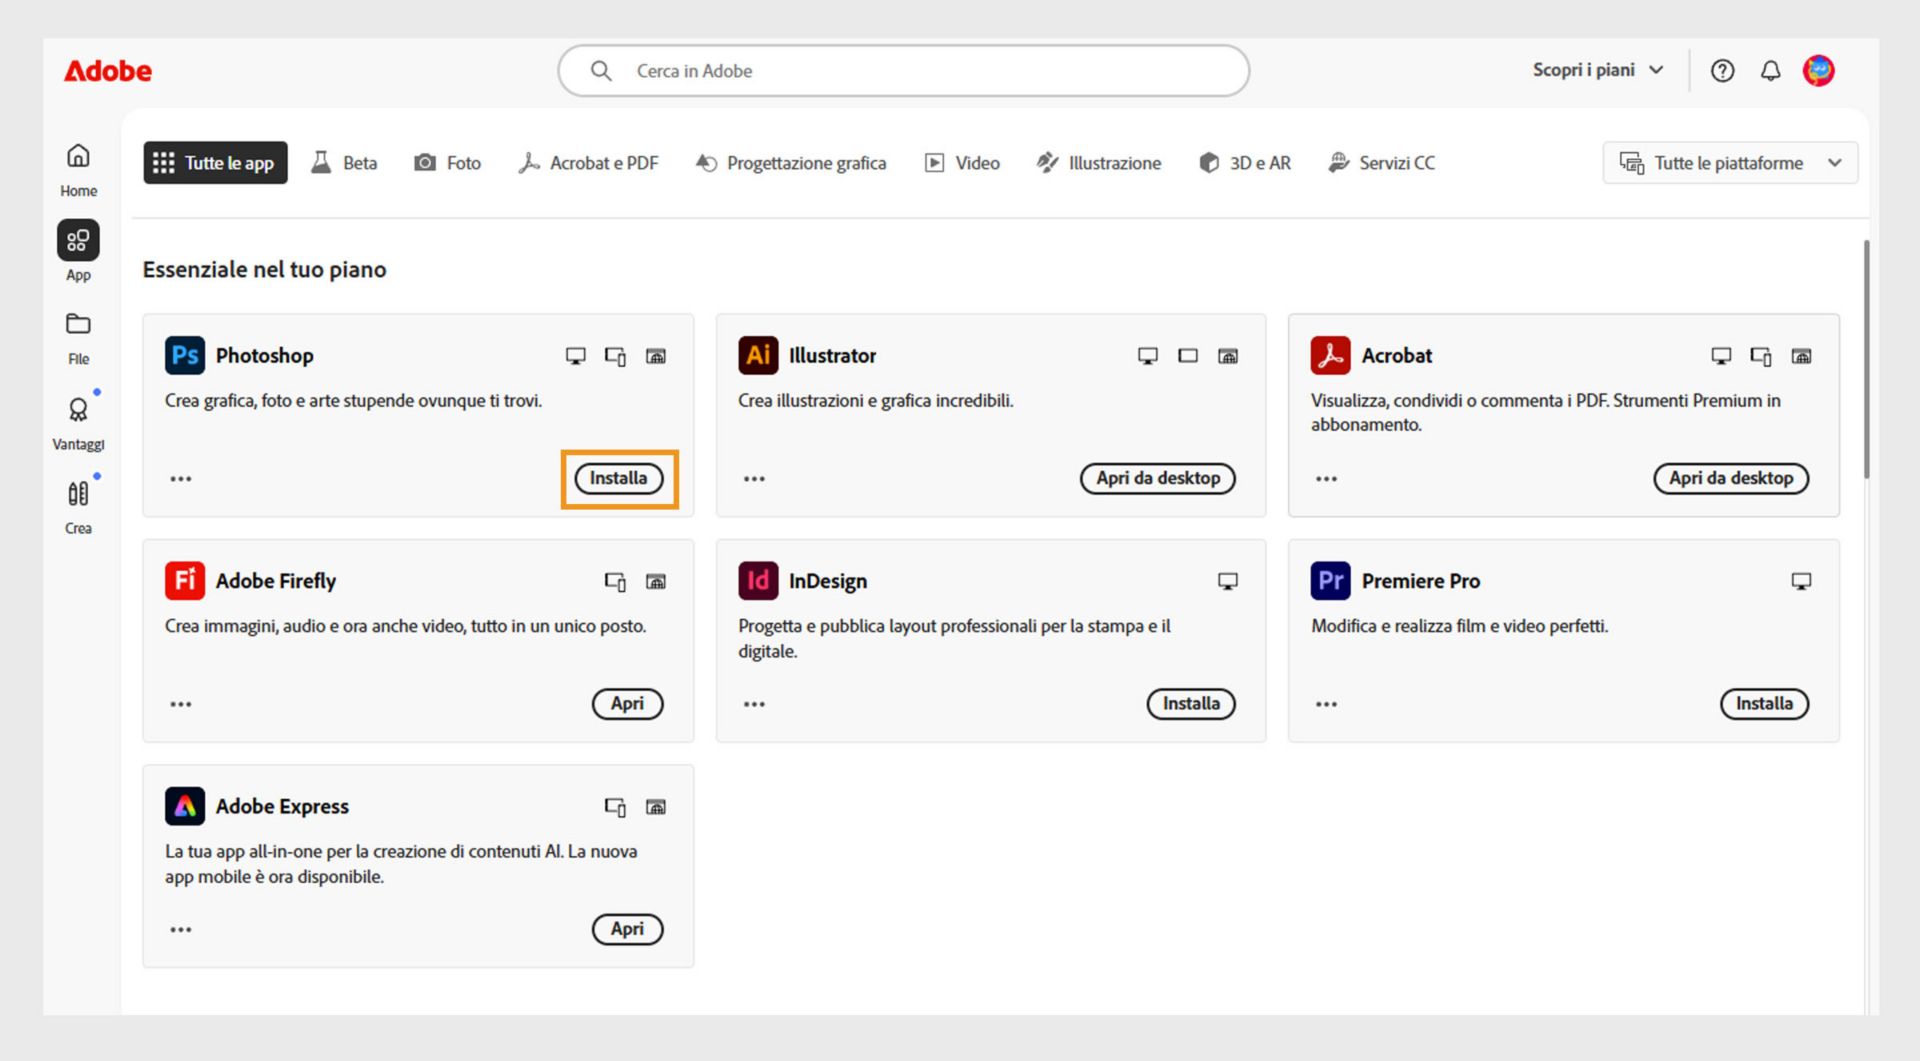Open the notifications bell

(x=1770, y=71)
